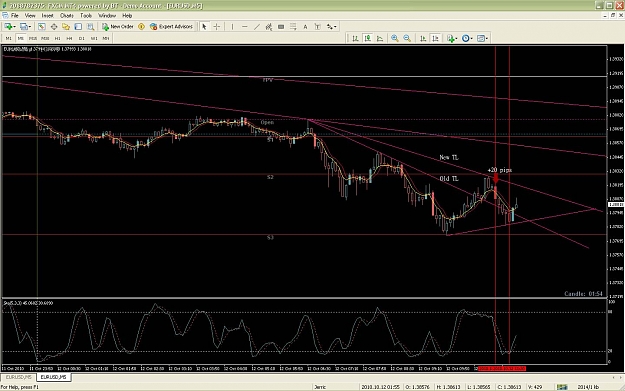Select the Text Label 'T' tool

point(317,27)
